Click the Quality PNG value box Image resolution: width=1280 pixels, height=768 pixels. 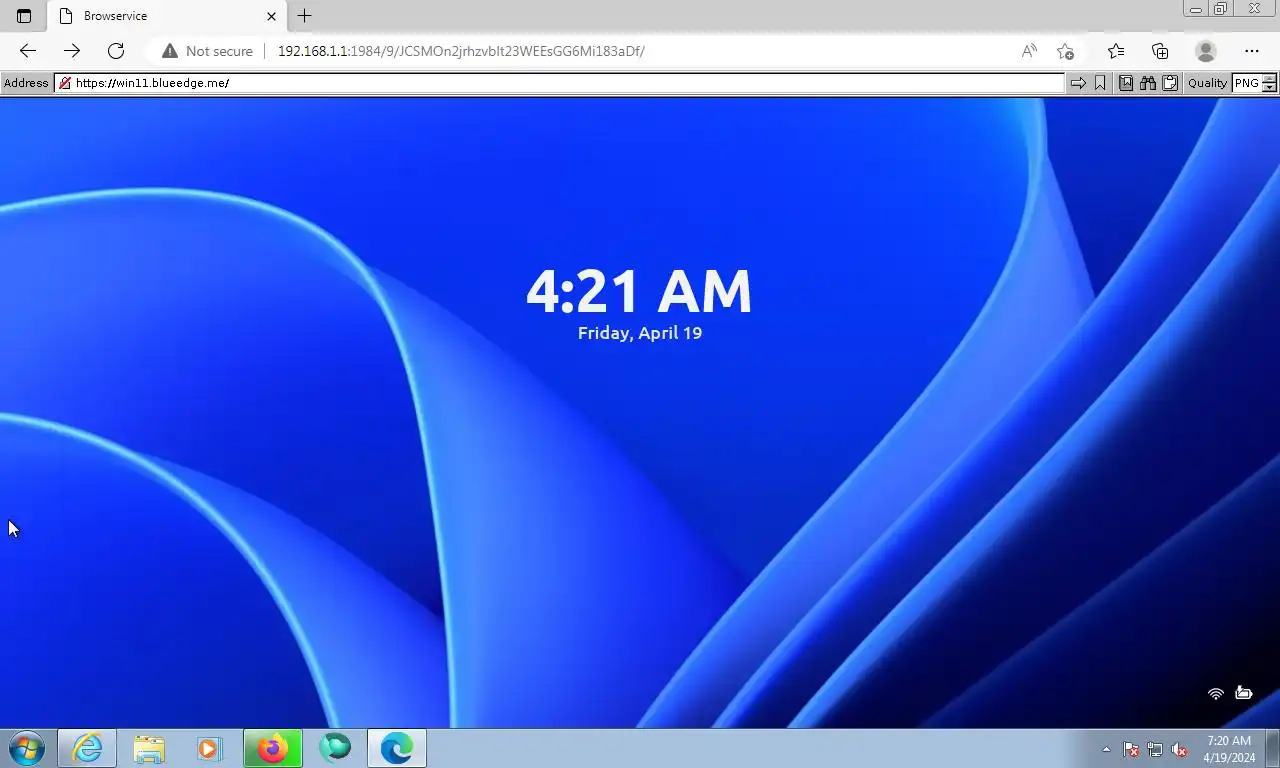[x=1246, y=83]
